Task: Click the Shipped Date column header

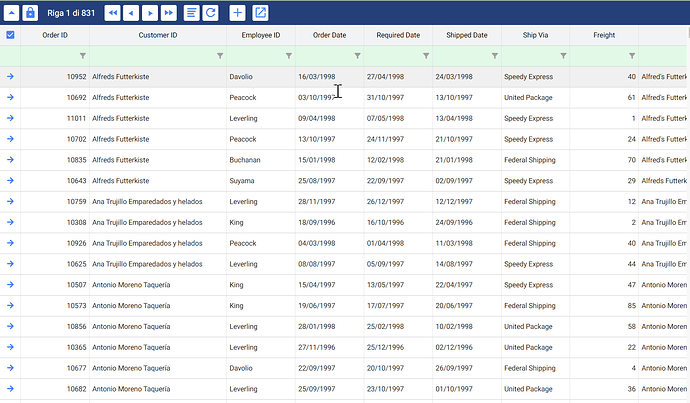Action: [x=467, y=35]
